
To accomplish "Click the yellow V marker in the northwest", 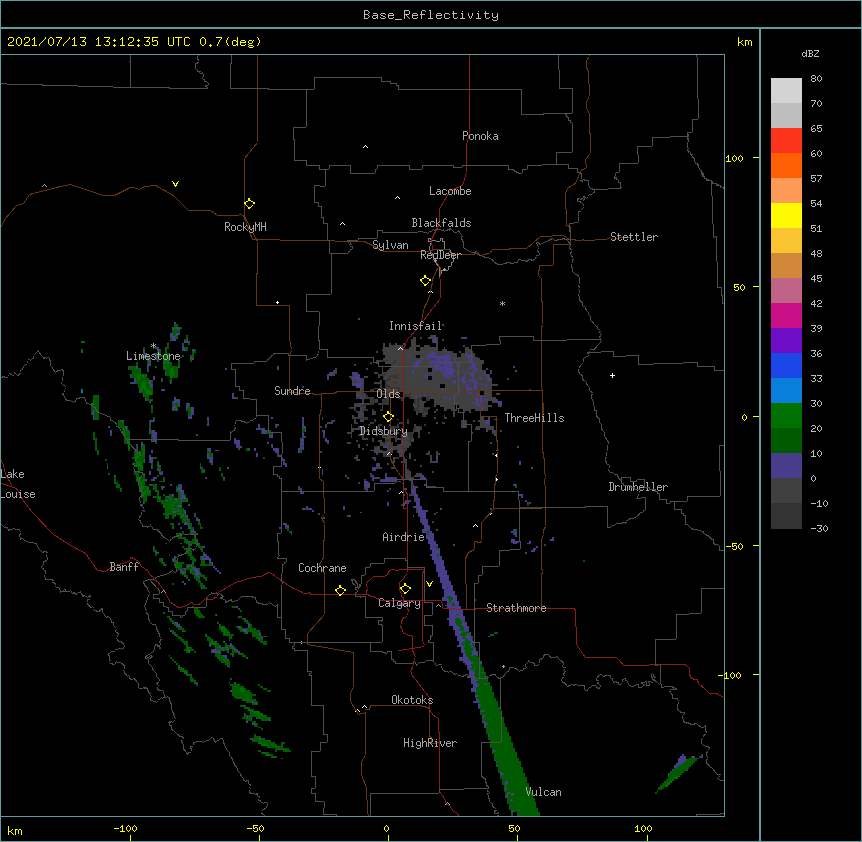I will 175,184.
